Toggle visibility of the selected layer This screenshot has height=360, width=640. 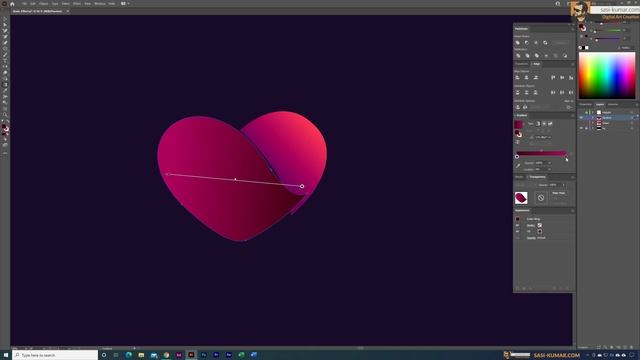[581, 118]
